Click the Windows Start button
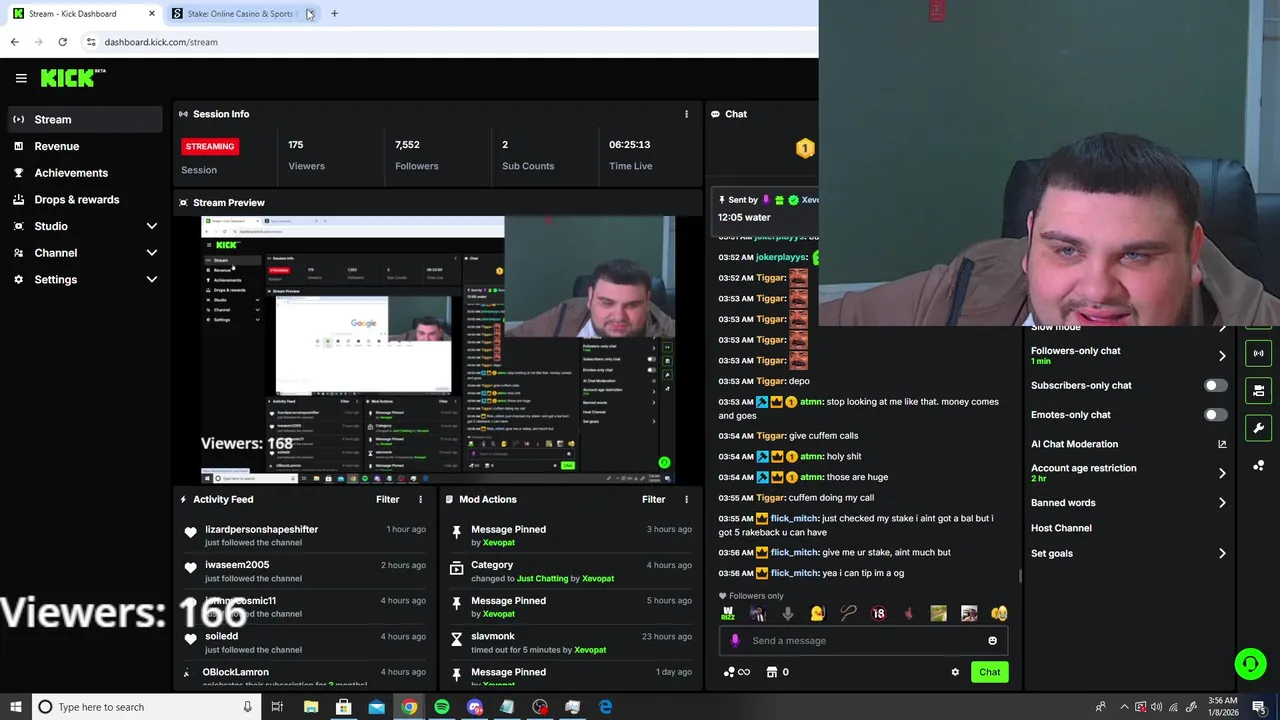This screenshot has width=1280, height=720. pyautogui.click(x=15, y=707)
